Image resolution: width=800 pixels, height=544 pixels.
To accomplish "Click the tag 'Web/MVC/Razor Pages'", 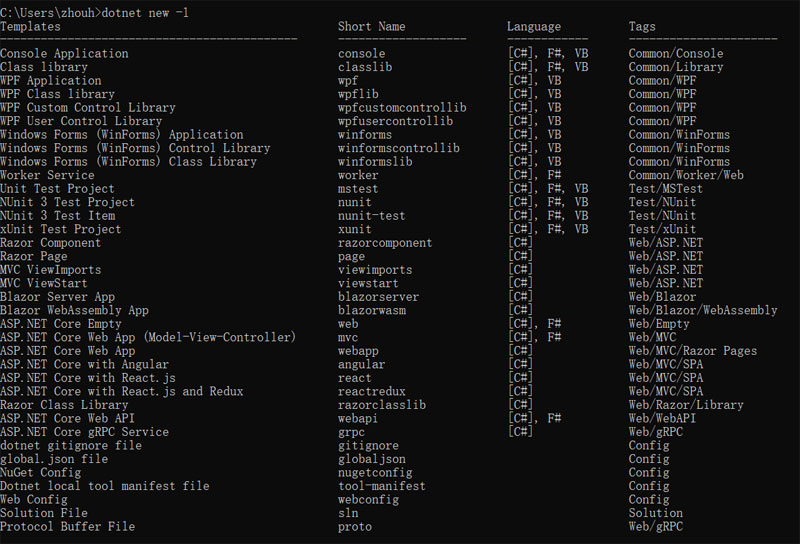I will point(693,351).
